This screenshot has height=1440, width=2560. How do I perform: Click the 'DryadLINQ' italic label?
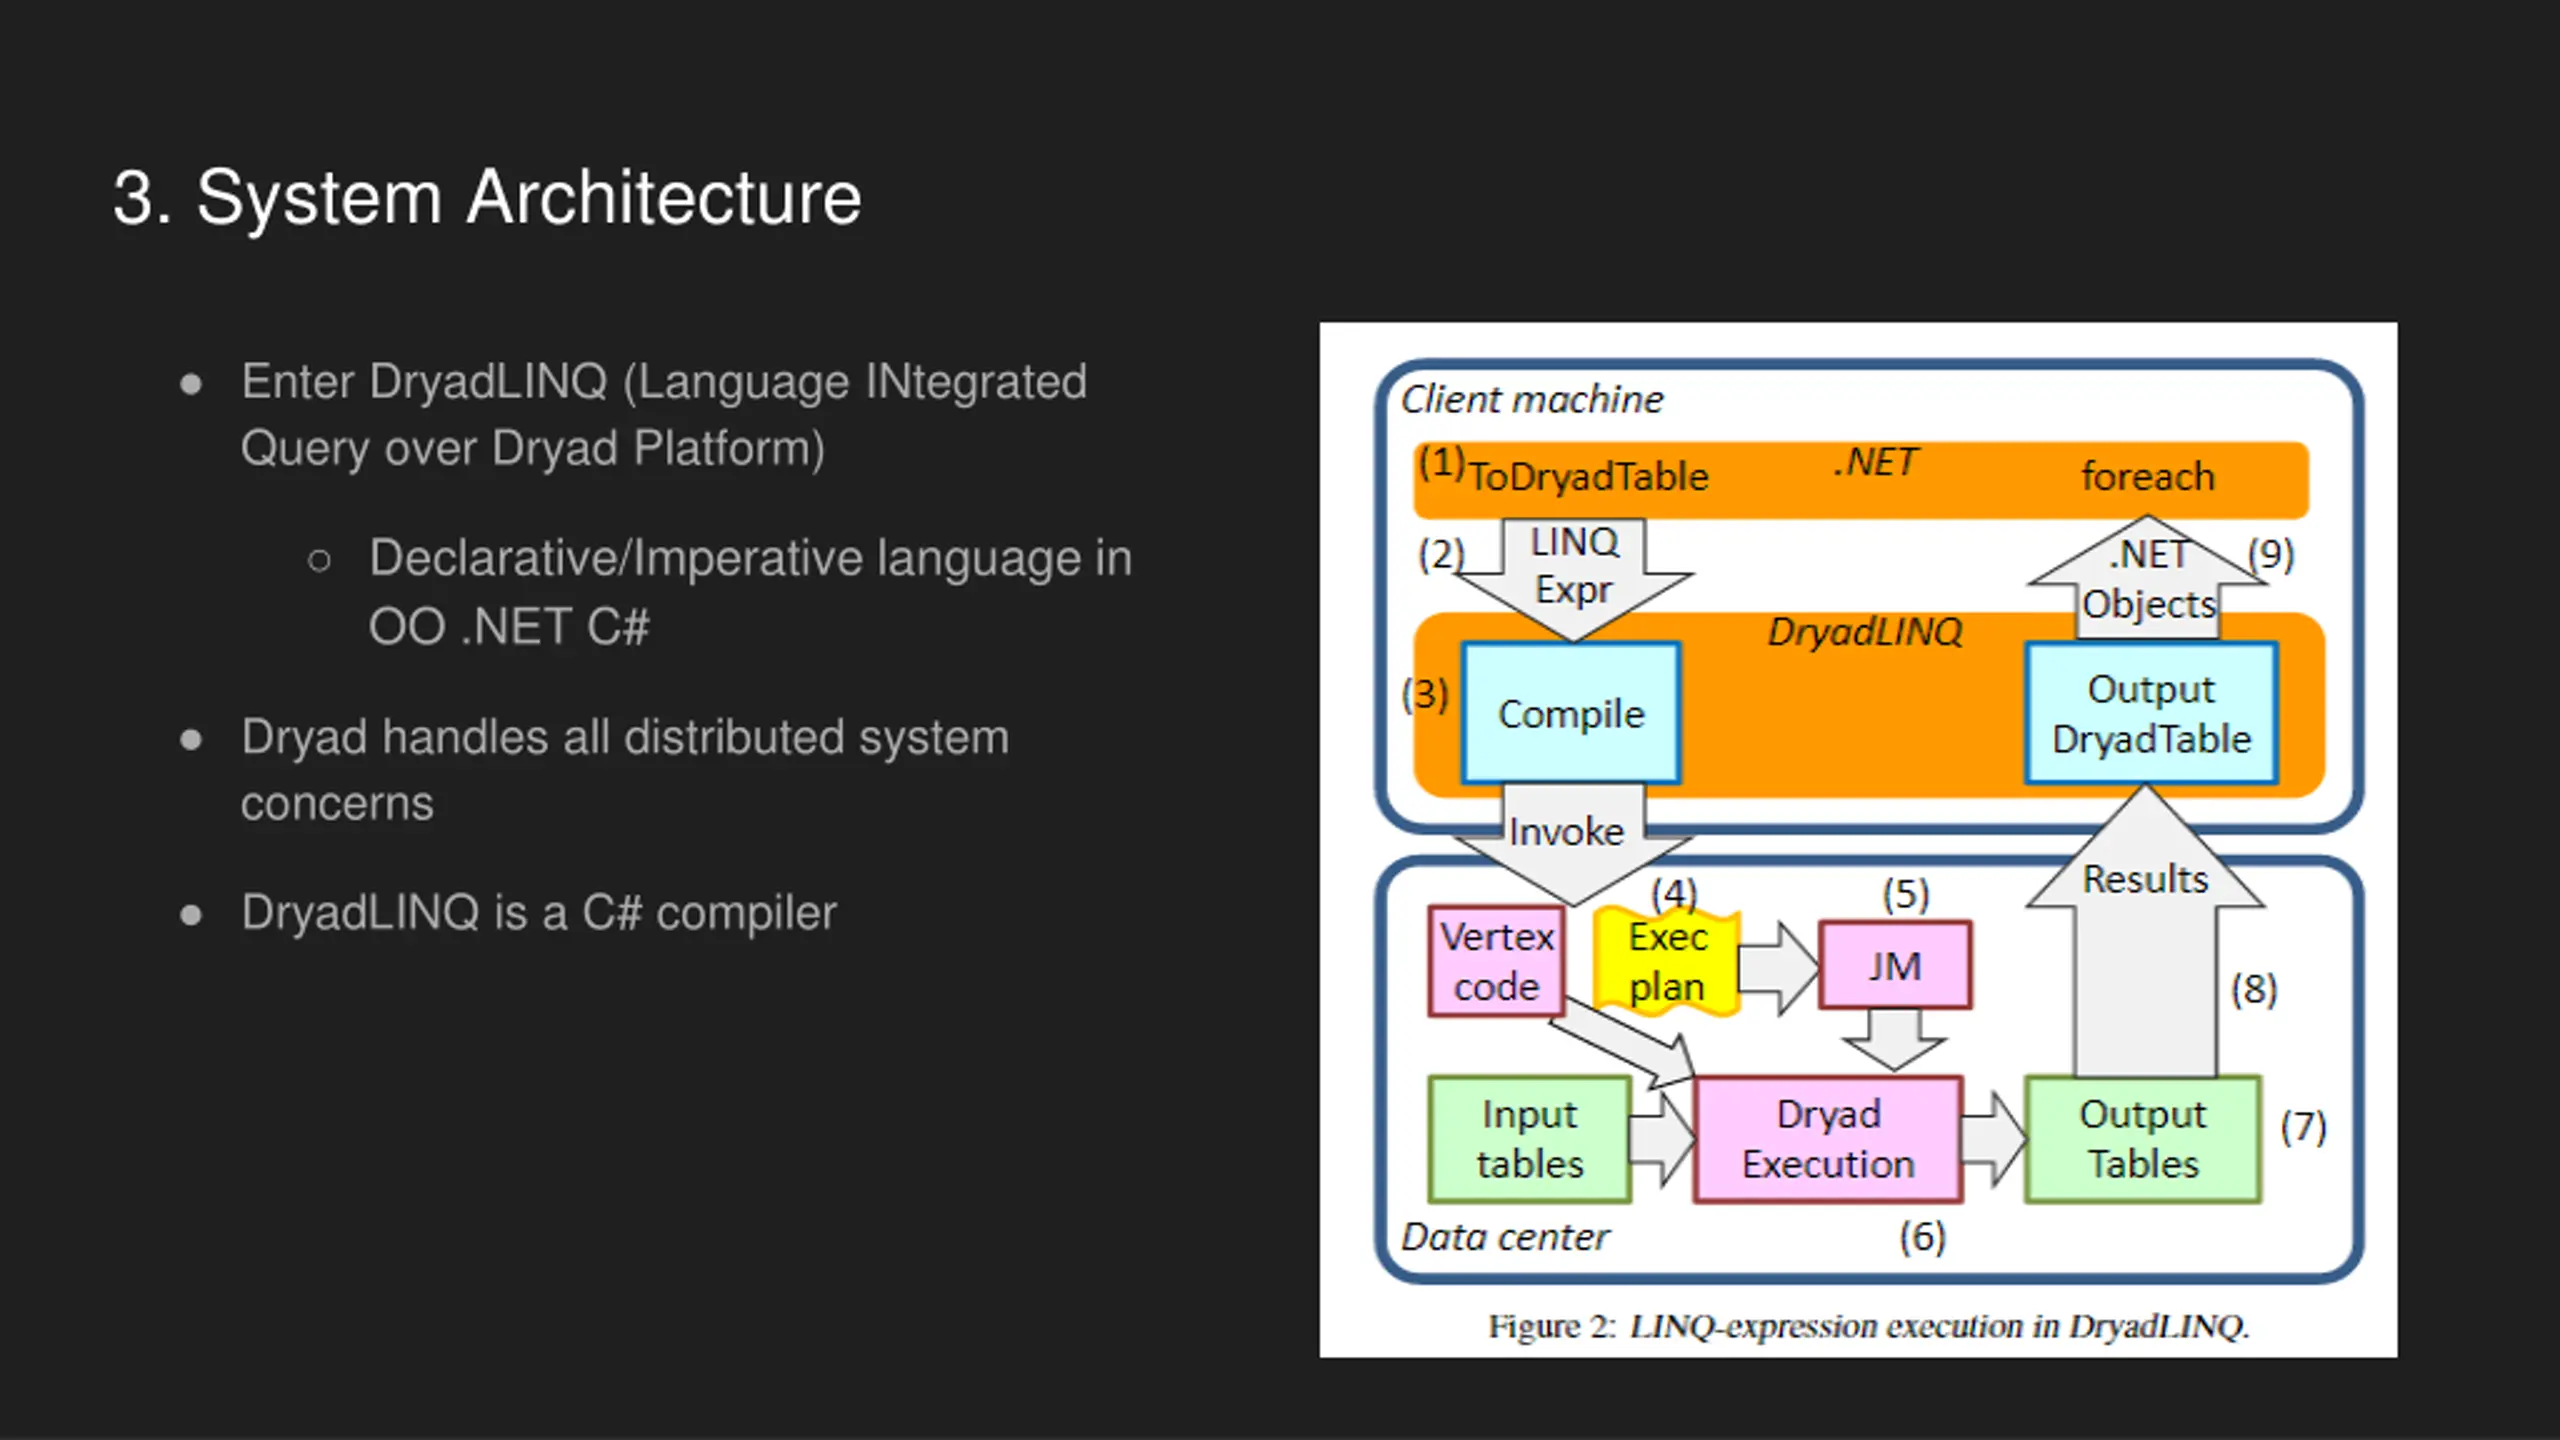point(1865,632)
